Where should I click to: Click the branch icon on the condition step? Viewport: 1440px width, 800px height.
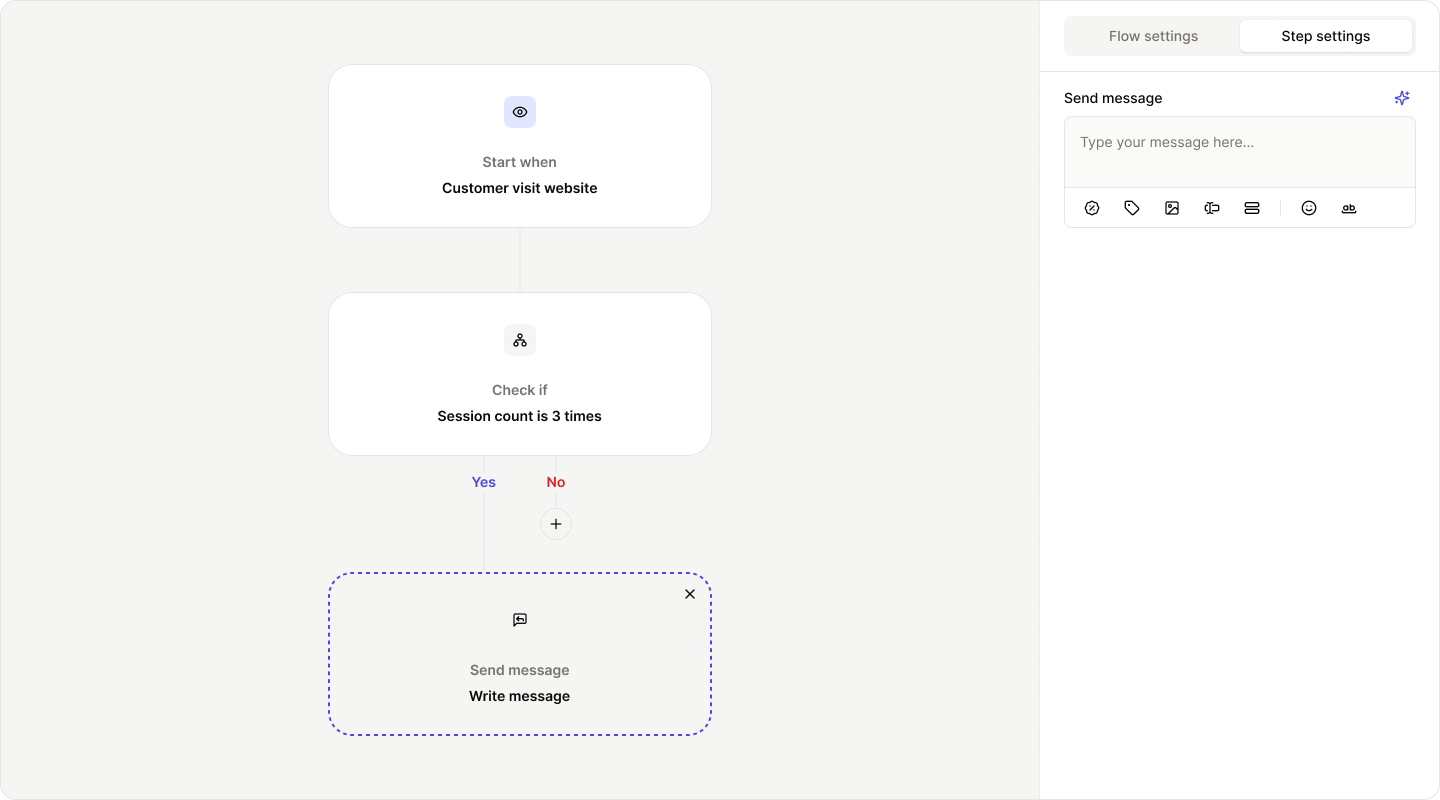point(520,340)
